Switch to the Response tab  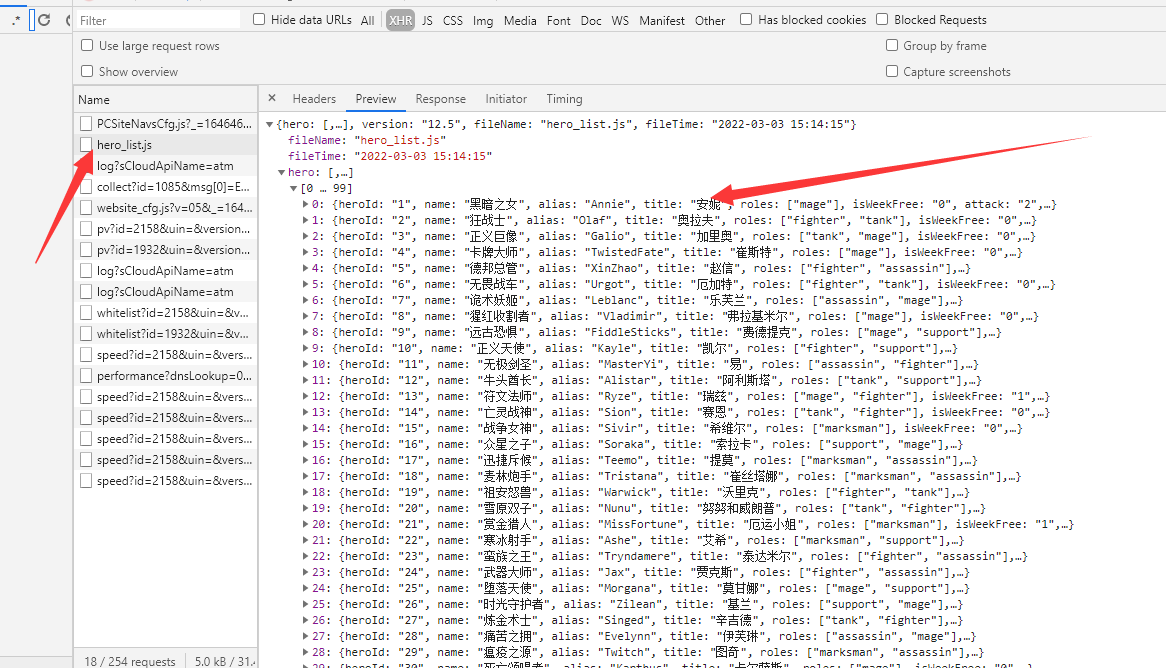pyautogui.click(x=440, y=98)
